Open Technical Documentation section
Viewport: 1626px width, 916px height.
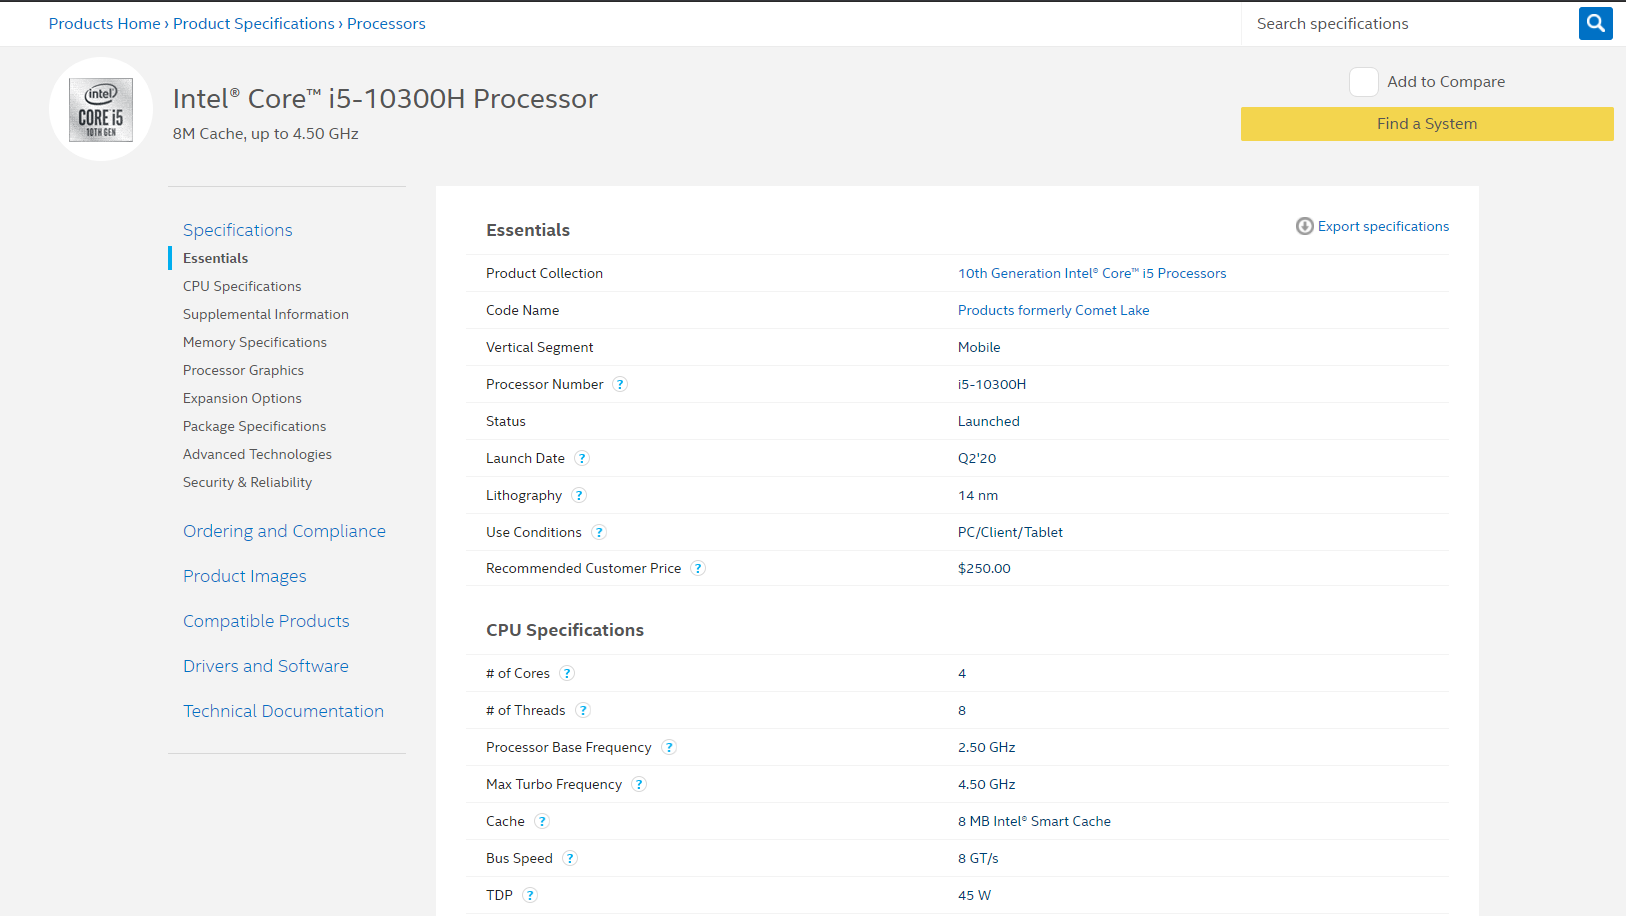[283, 711]
